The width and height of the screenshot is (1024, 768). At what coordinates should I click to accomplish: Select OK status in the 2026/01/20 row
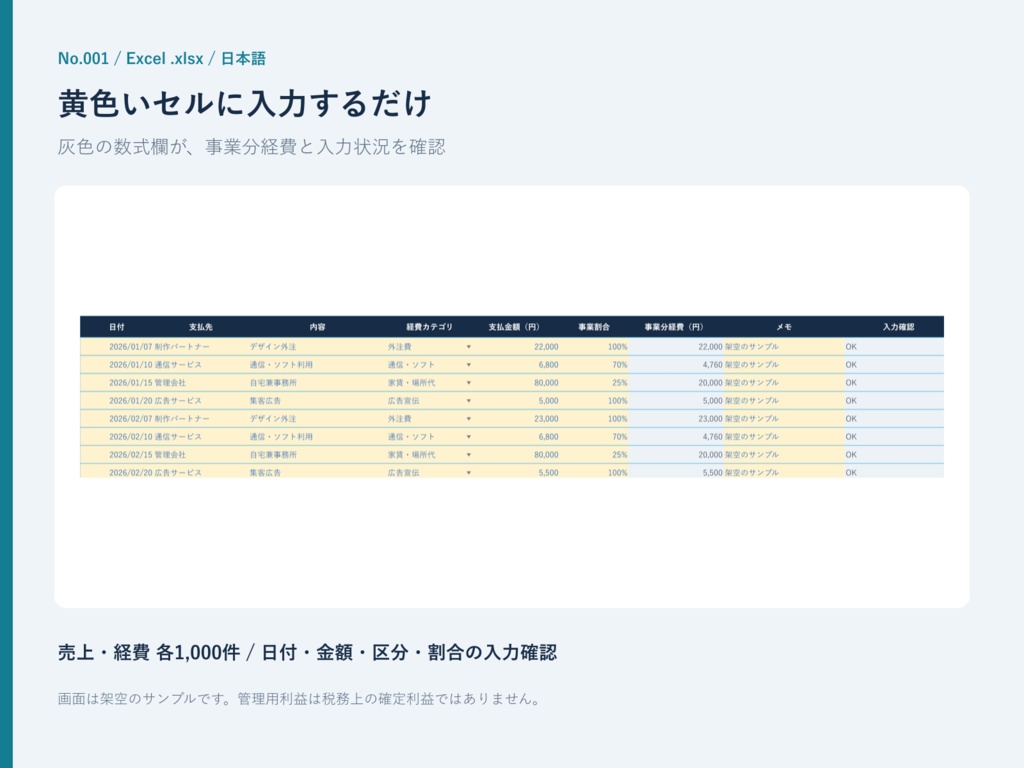(851, 401)
